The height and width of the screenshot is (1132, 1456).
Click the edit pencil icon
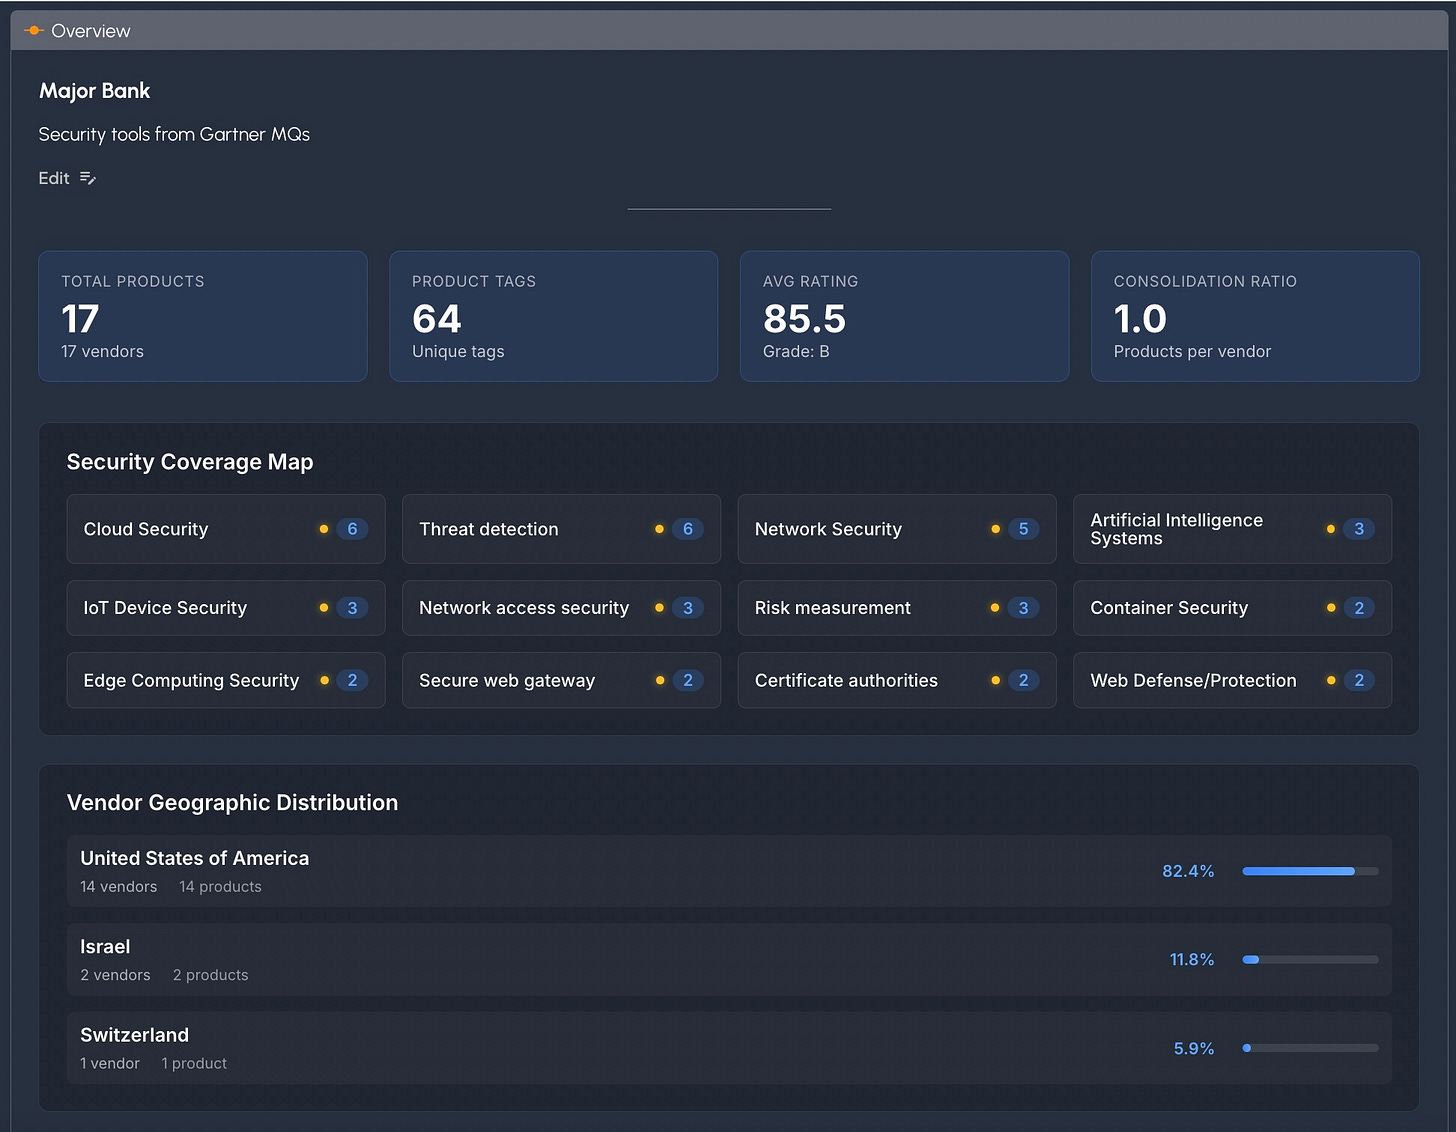click(x=88, y=178)
